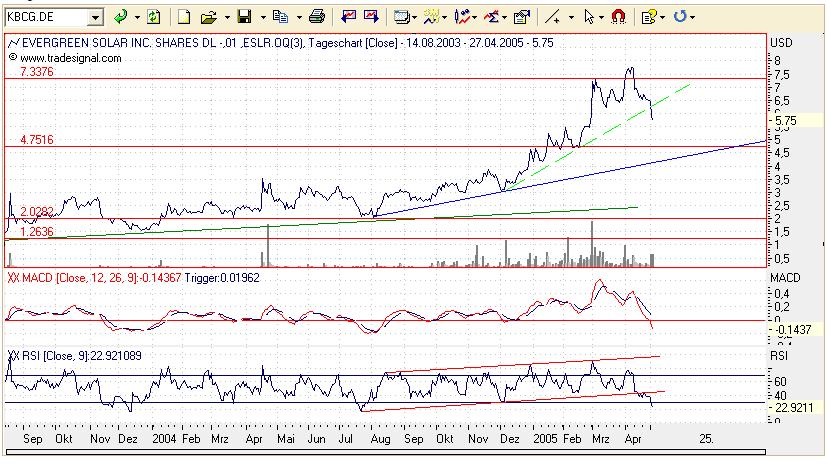Click the open folder icon
Viewport: 827px width, 464px height.
209,18
